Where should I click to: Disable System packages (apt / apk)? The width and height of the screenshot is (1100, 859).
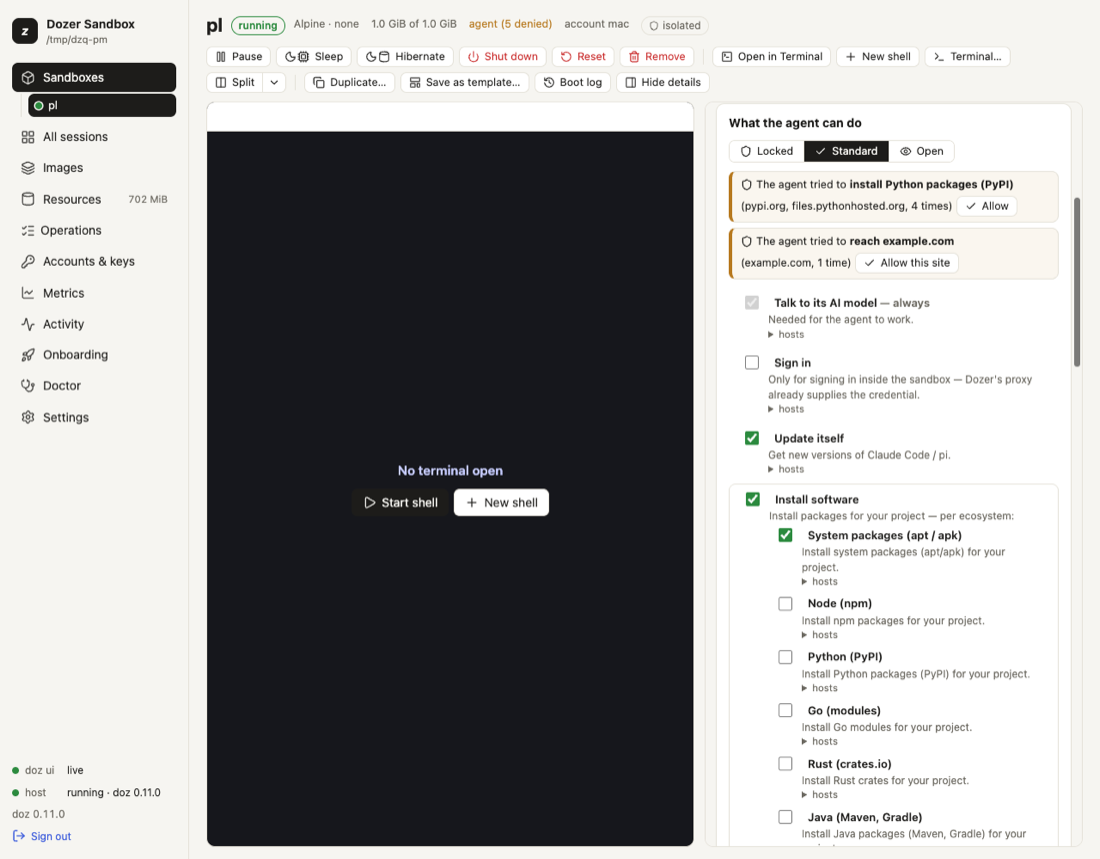786,535
